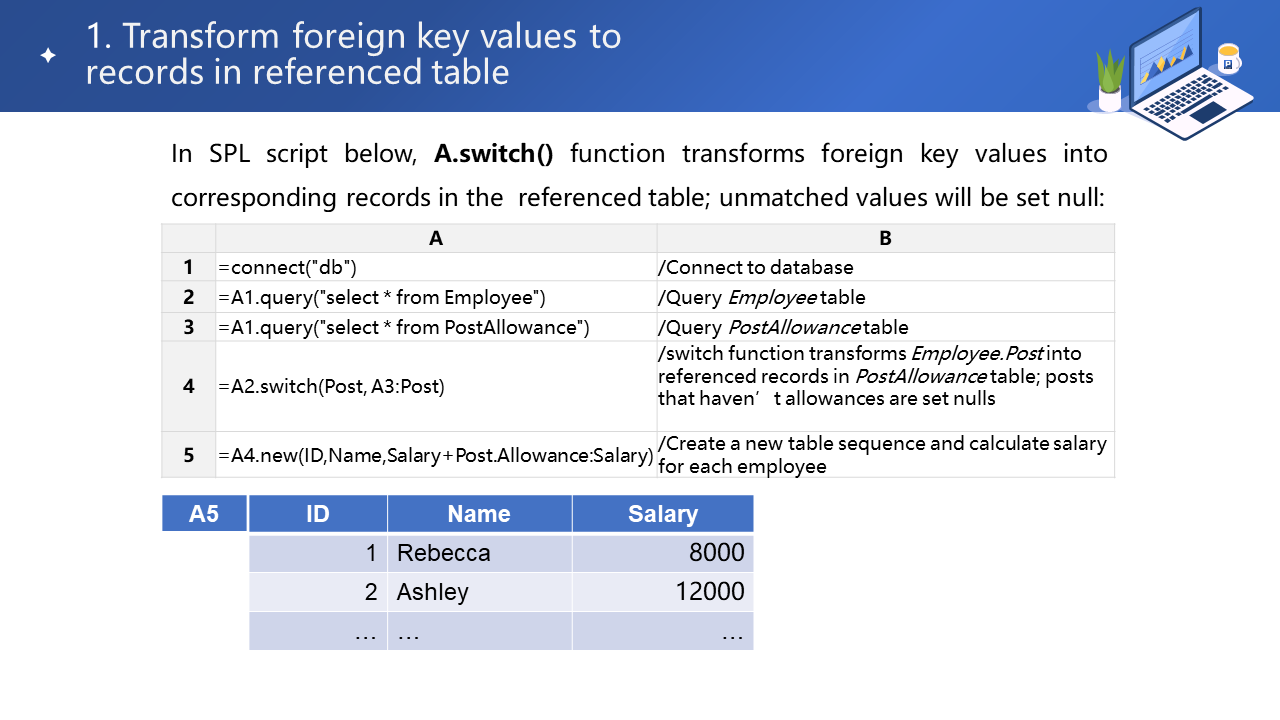Viewport: 1280px width, 720px height.
Task: Click the name Rebecca in the result table
Action: pos(479,553)
